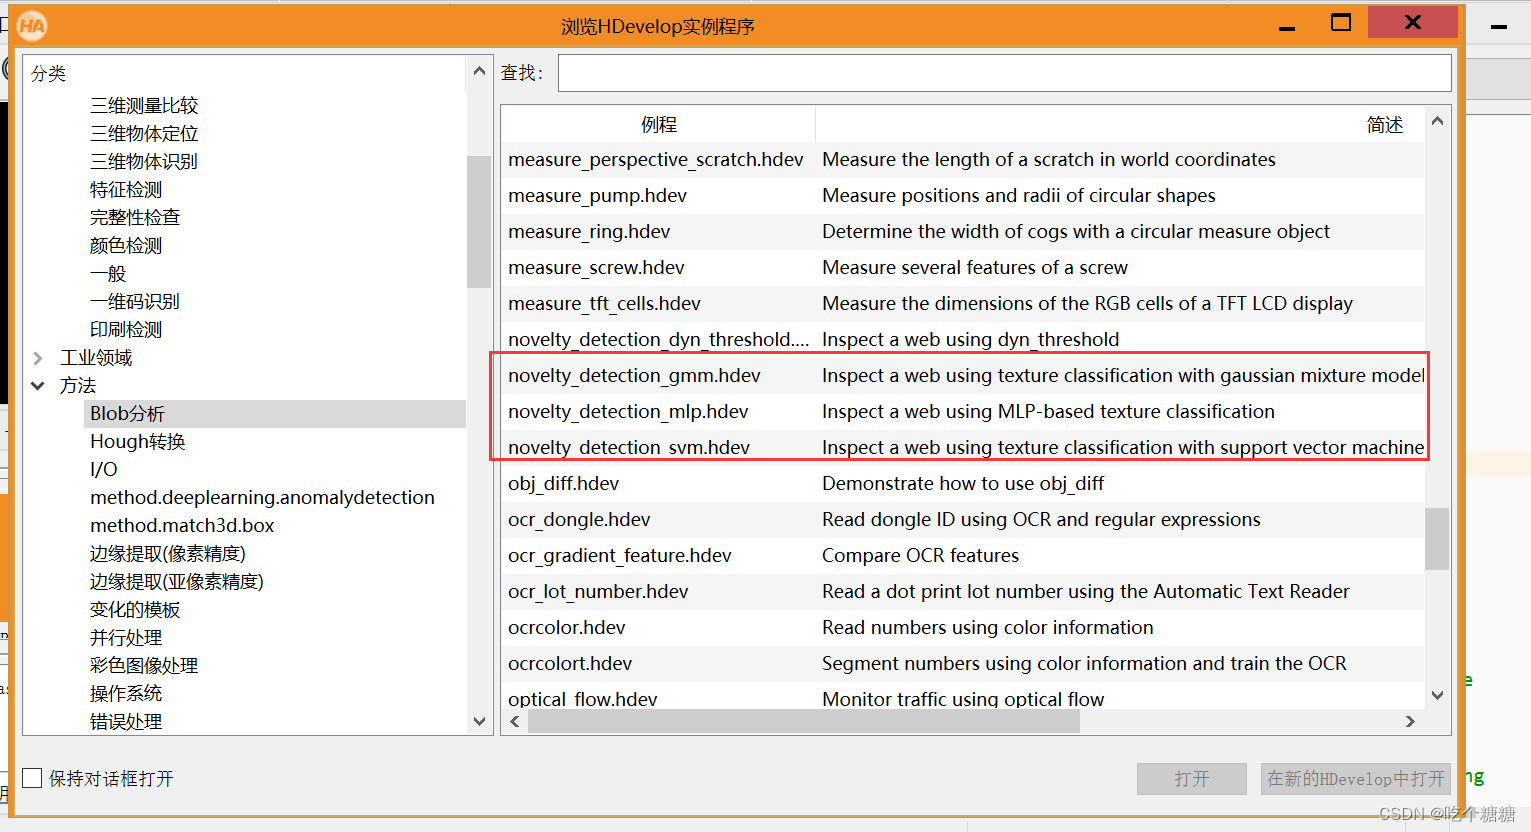Select ocrcolort.hdev example
The width and height of the screenshot is (1531, 832).
click(x=570, y=664)
